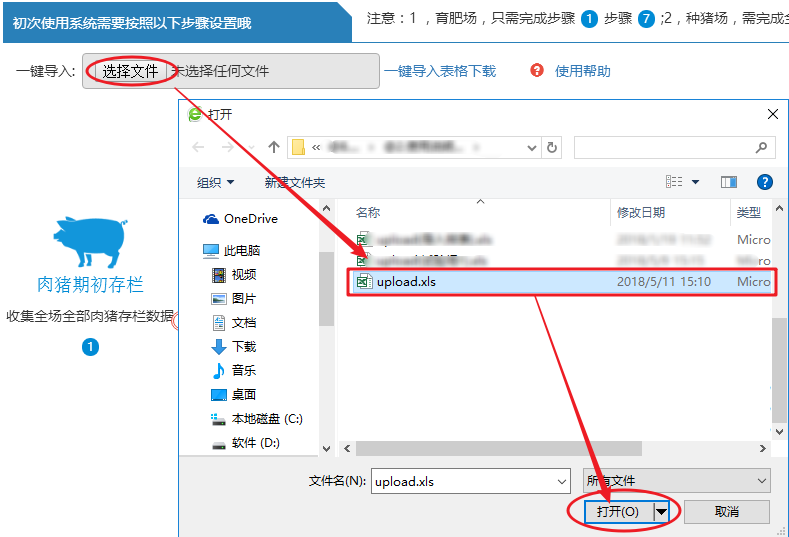Image resolution: width=789 pixels, height=537 pixels.
Task: Open the view options dropdown arrow
Action: point(696,182)
